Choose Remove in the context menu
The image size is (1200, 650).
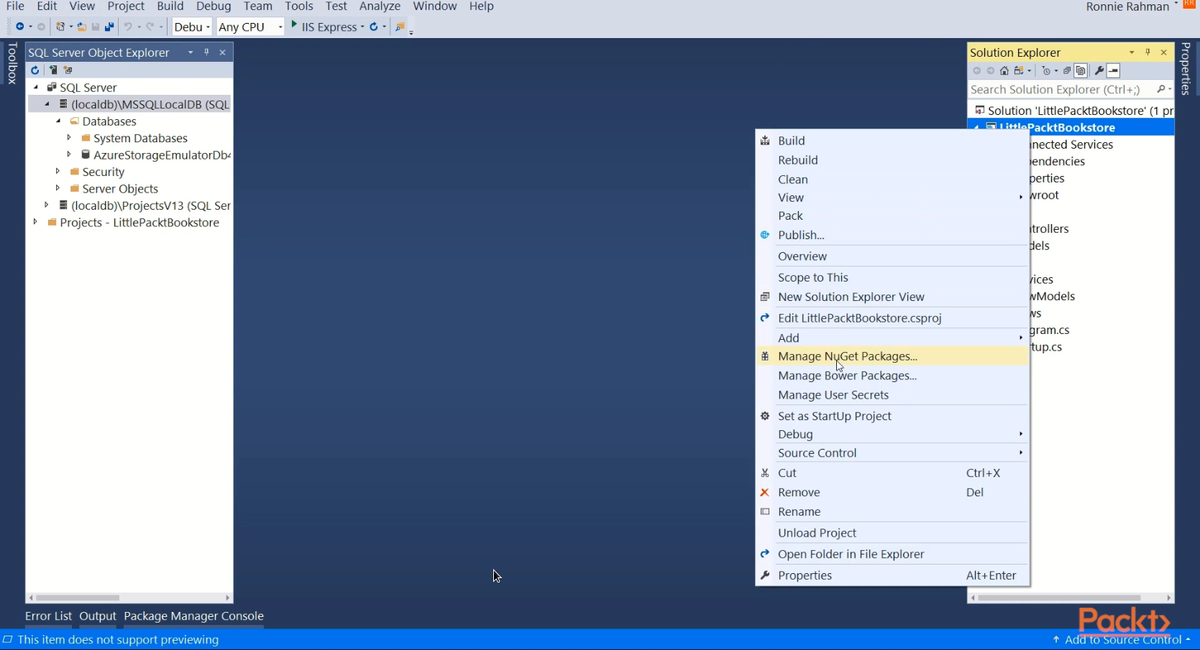[x=799, y=492]
